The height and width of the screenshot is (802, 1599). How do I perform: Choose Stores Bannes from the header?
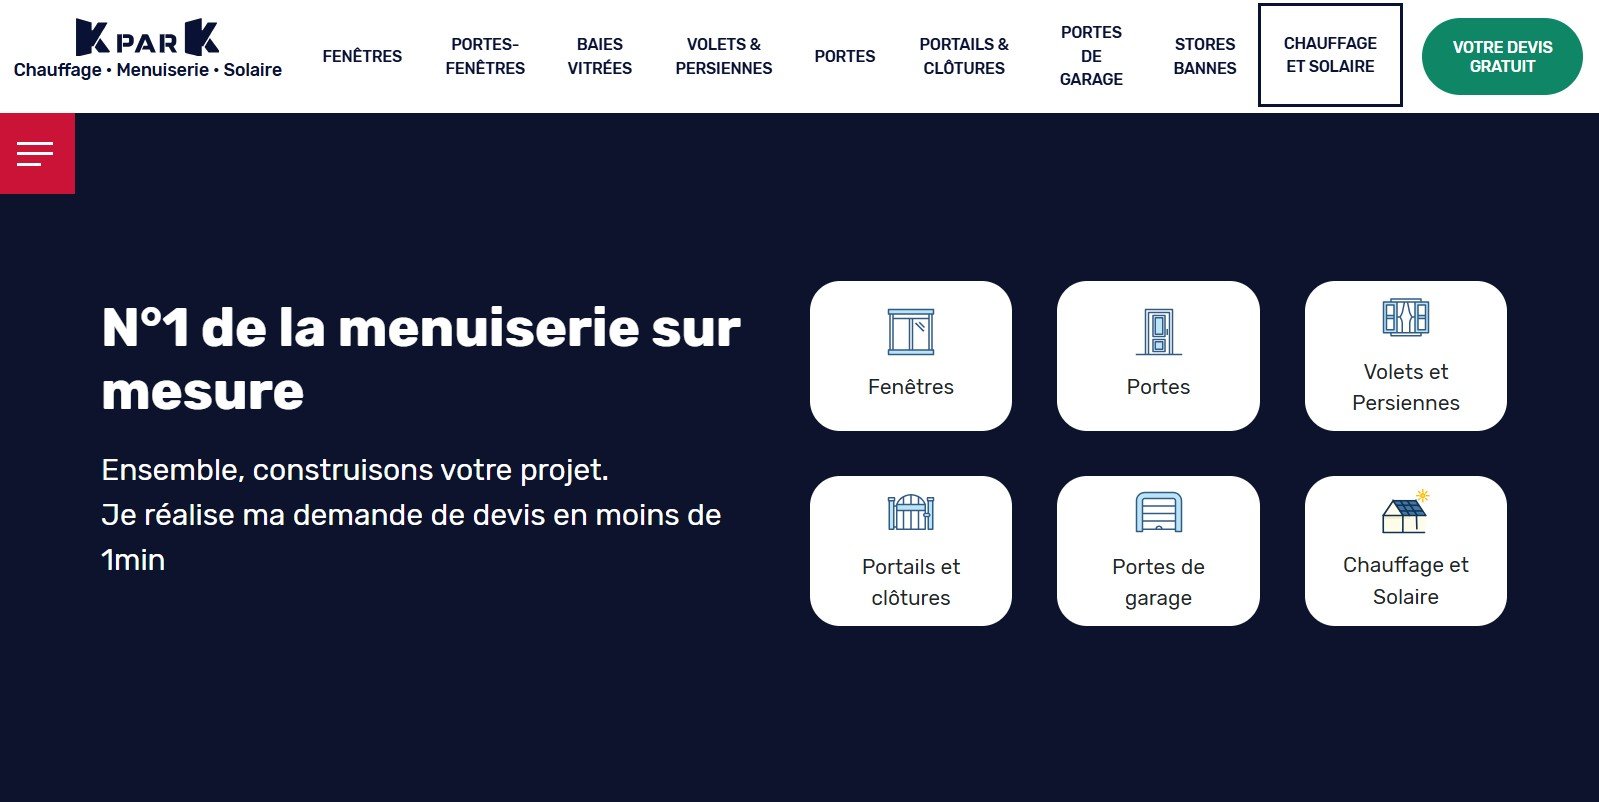pyautogui.click(x=1204, y=56)
